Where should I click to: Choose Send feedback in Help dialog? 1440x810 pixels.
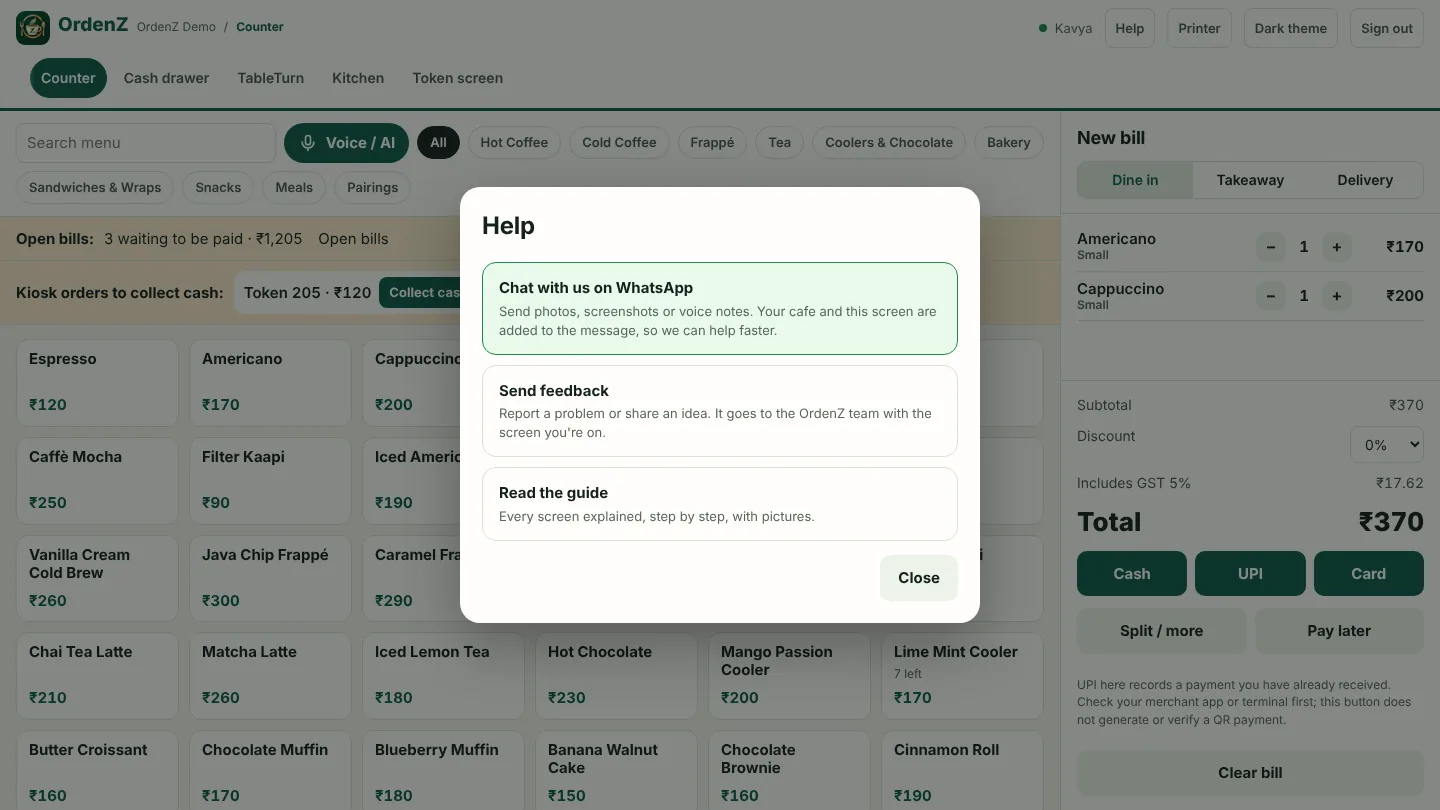[720, 411]
